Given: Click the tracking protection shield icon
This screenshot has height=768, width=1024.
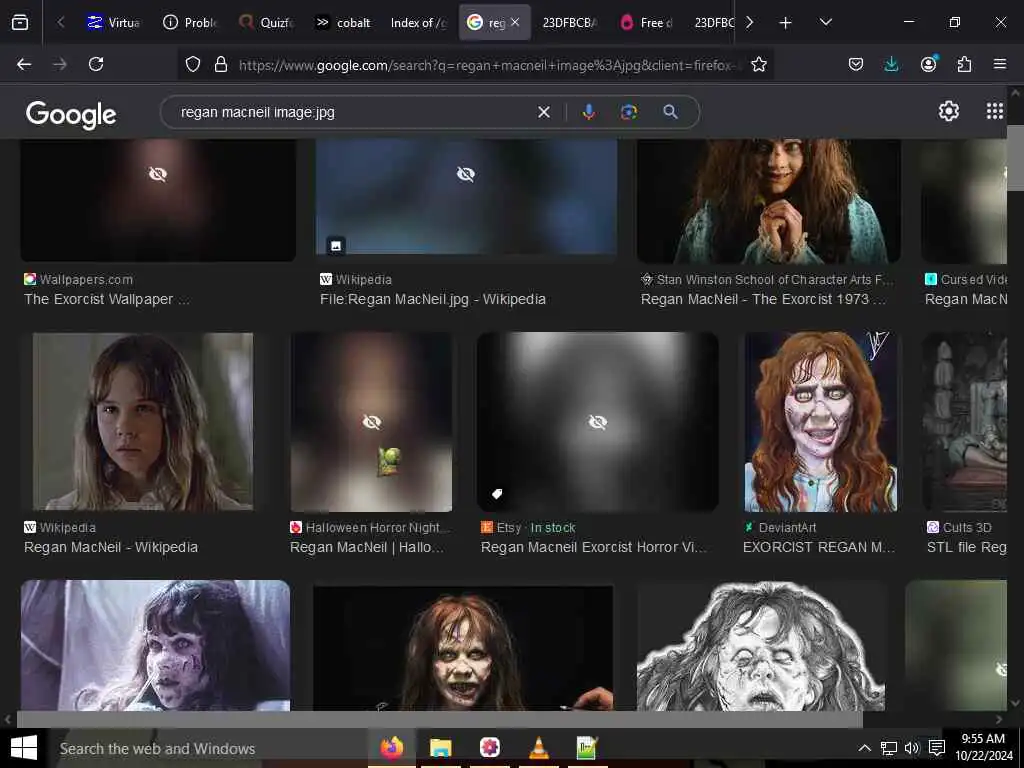Looking at the screenshot, I should tap(193, 64).
